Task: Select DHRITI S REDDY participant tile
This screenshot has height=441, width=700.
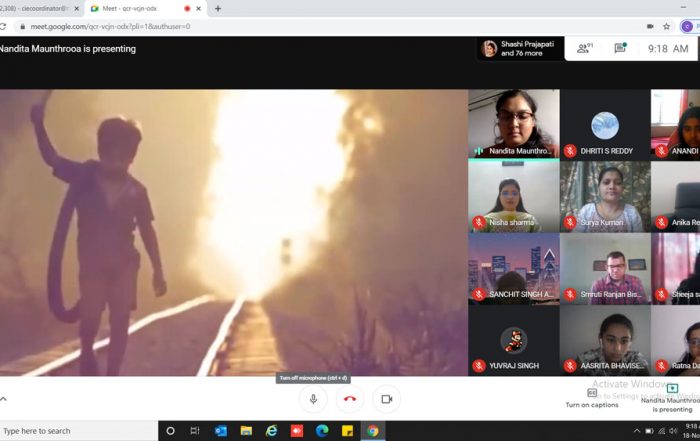Action: point(605,125)
